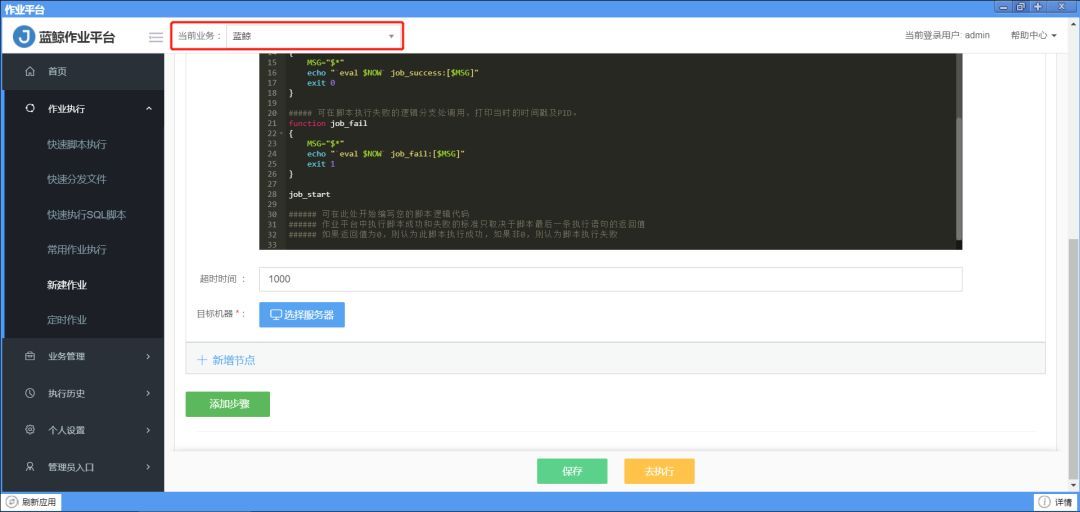Click the 执行历史 clock icon
1080x512 pixels.
(x=30, y=393)
